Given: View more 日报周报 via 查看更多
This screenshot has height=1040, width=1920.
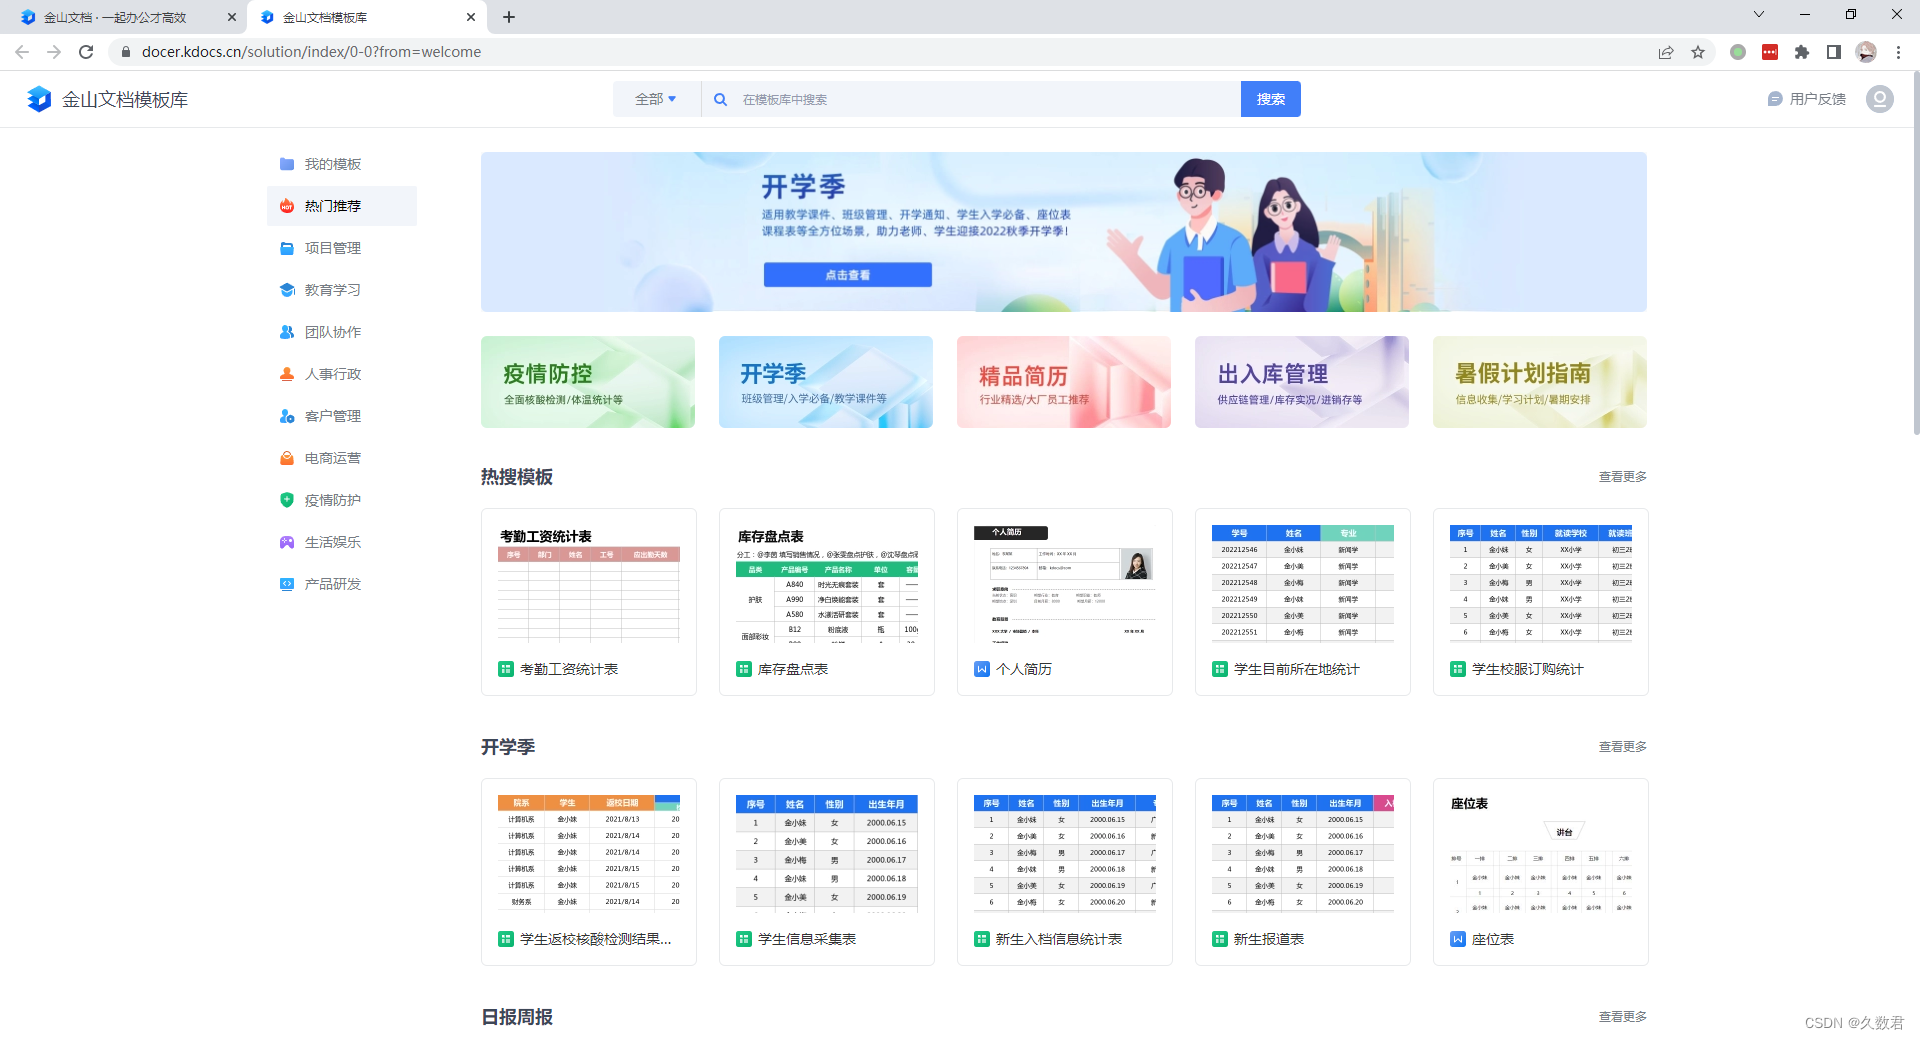Looking at the screenshot, I should (1622, 1017).
